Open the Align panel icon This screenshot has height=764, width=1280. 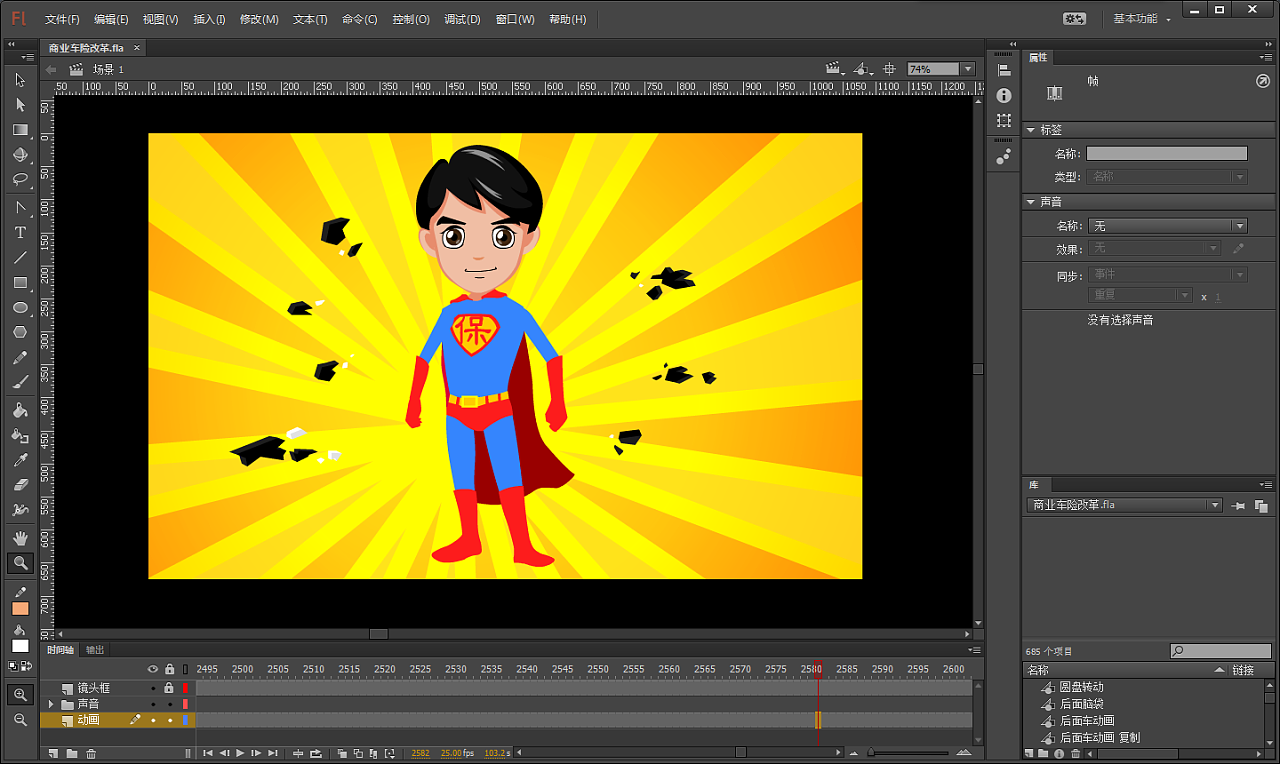(1004, 70)
